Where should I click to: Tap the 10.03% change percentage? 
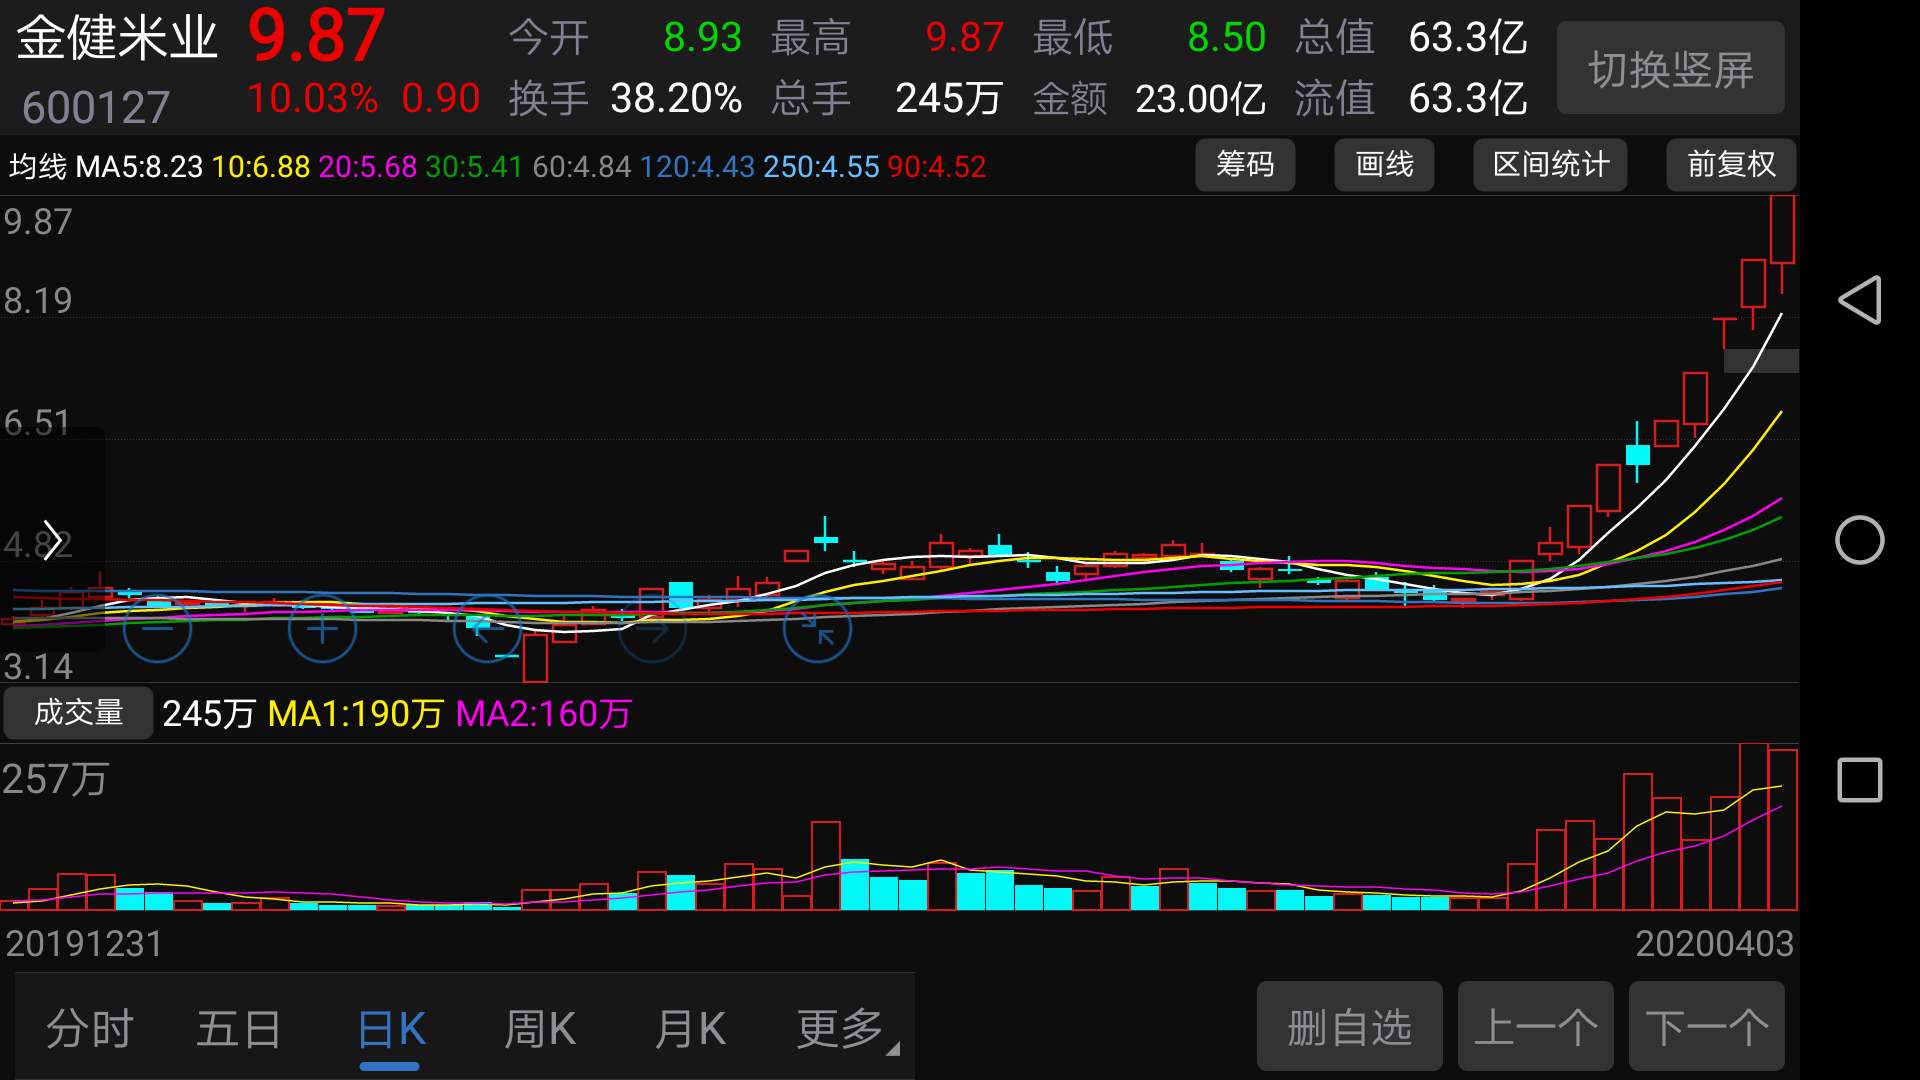point(312,98)
